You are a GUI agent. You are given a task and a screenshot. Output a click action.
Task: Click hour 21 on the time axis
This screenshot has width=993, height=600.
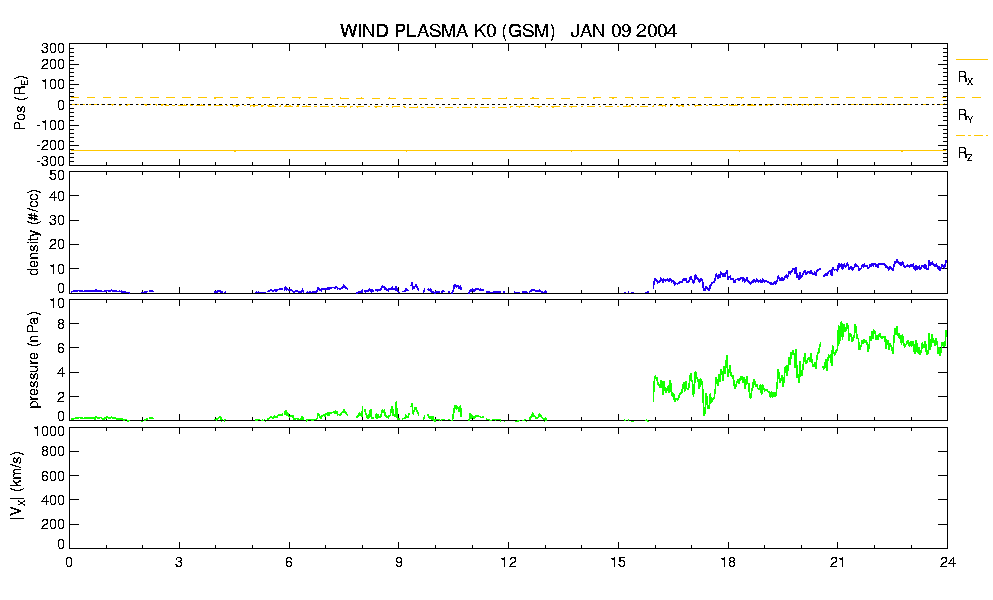click(x=837, y=562)
